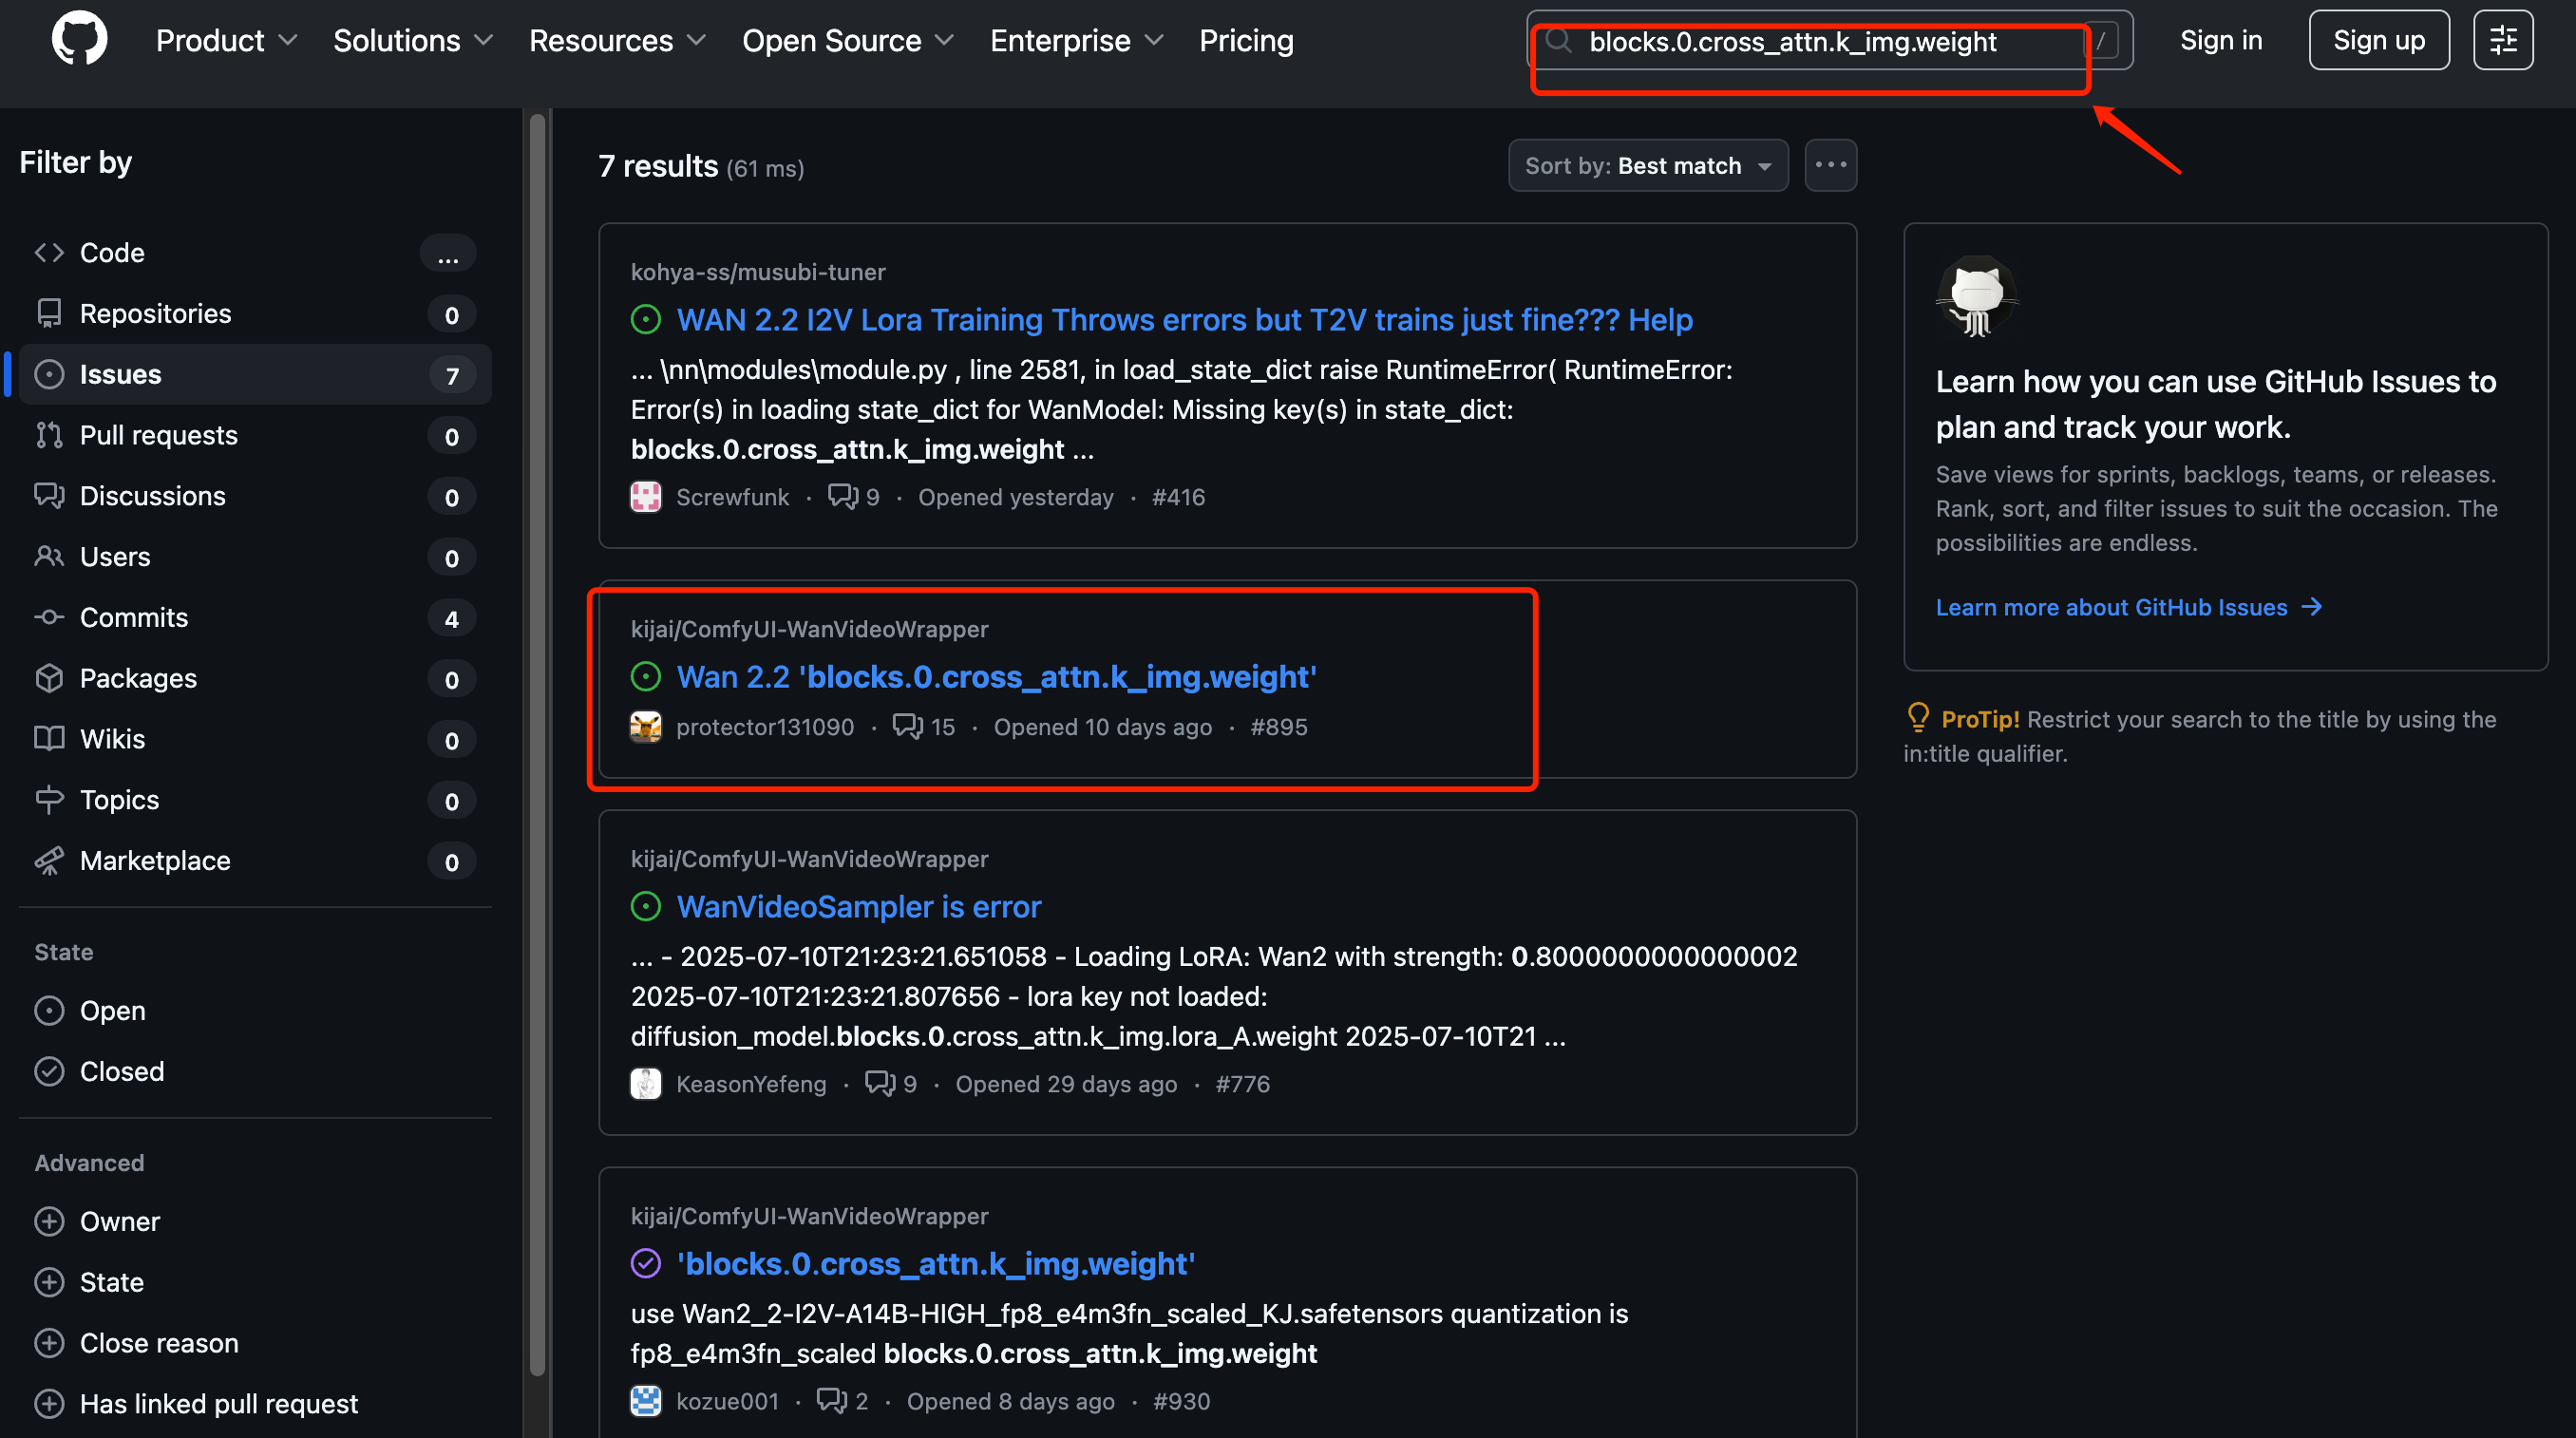
Task: Open appearance settings sliders icon
Action: coord(2502,41)
